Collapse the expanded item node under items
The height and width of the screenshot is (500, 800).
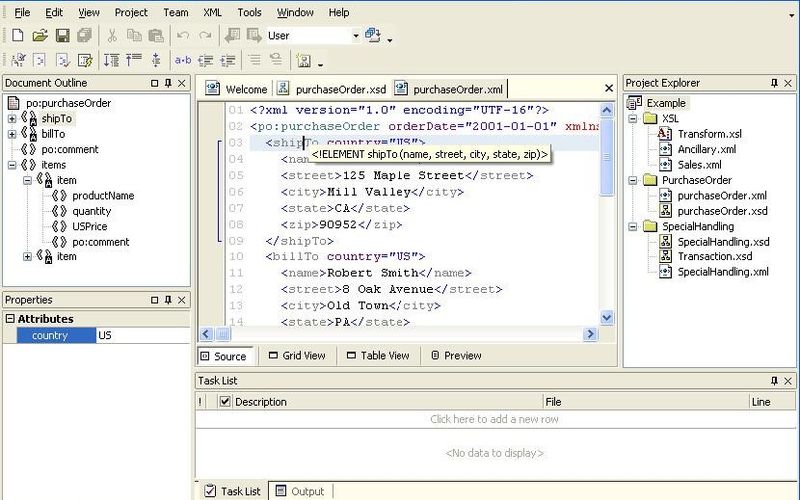click(27, 180)
